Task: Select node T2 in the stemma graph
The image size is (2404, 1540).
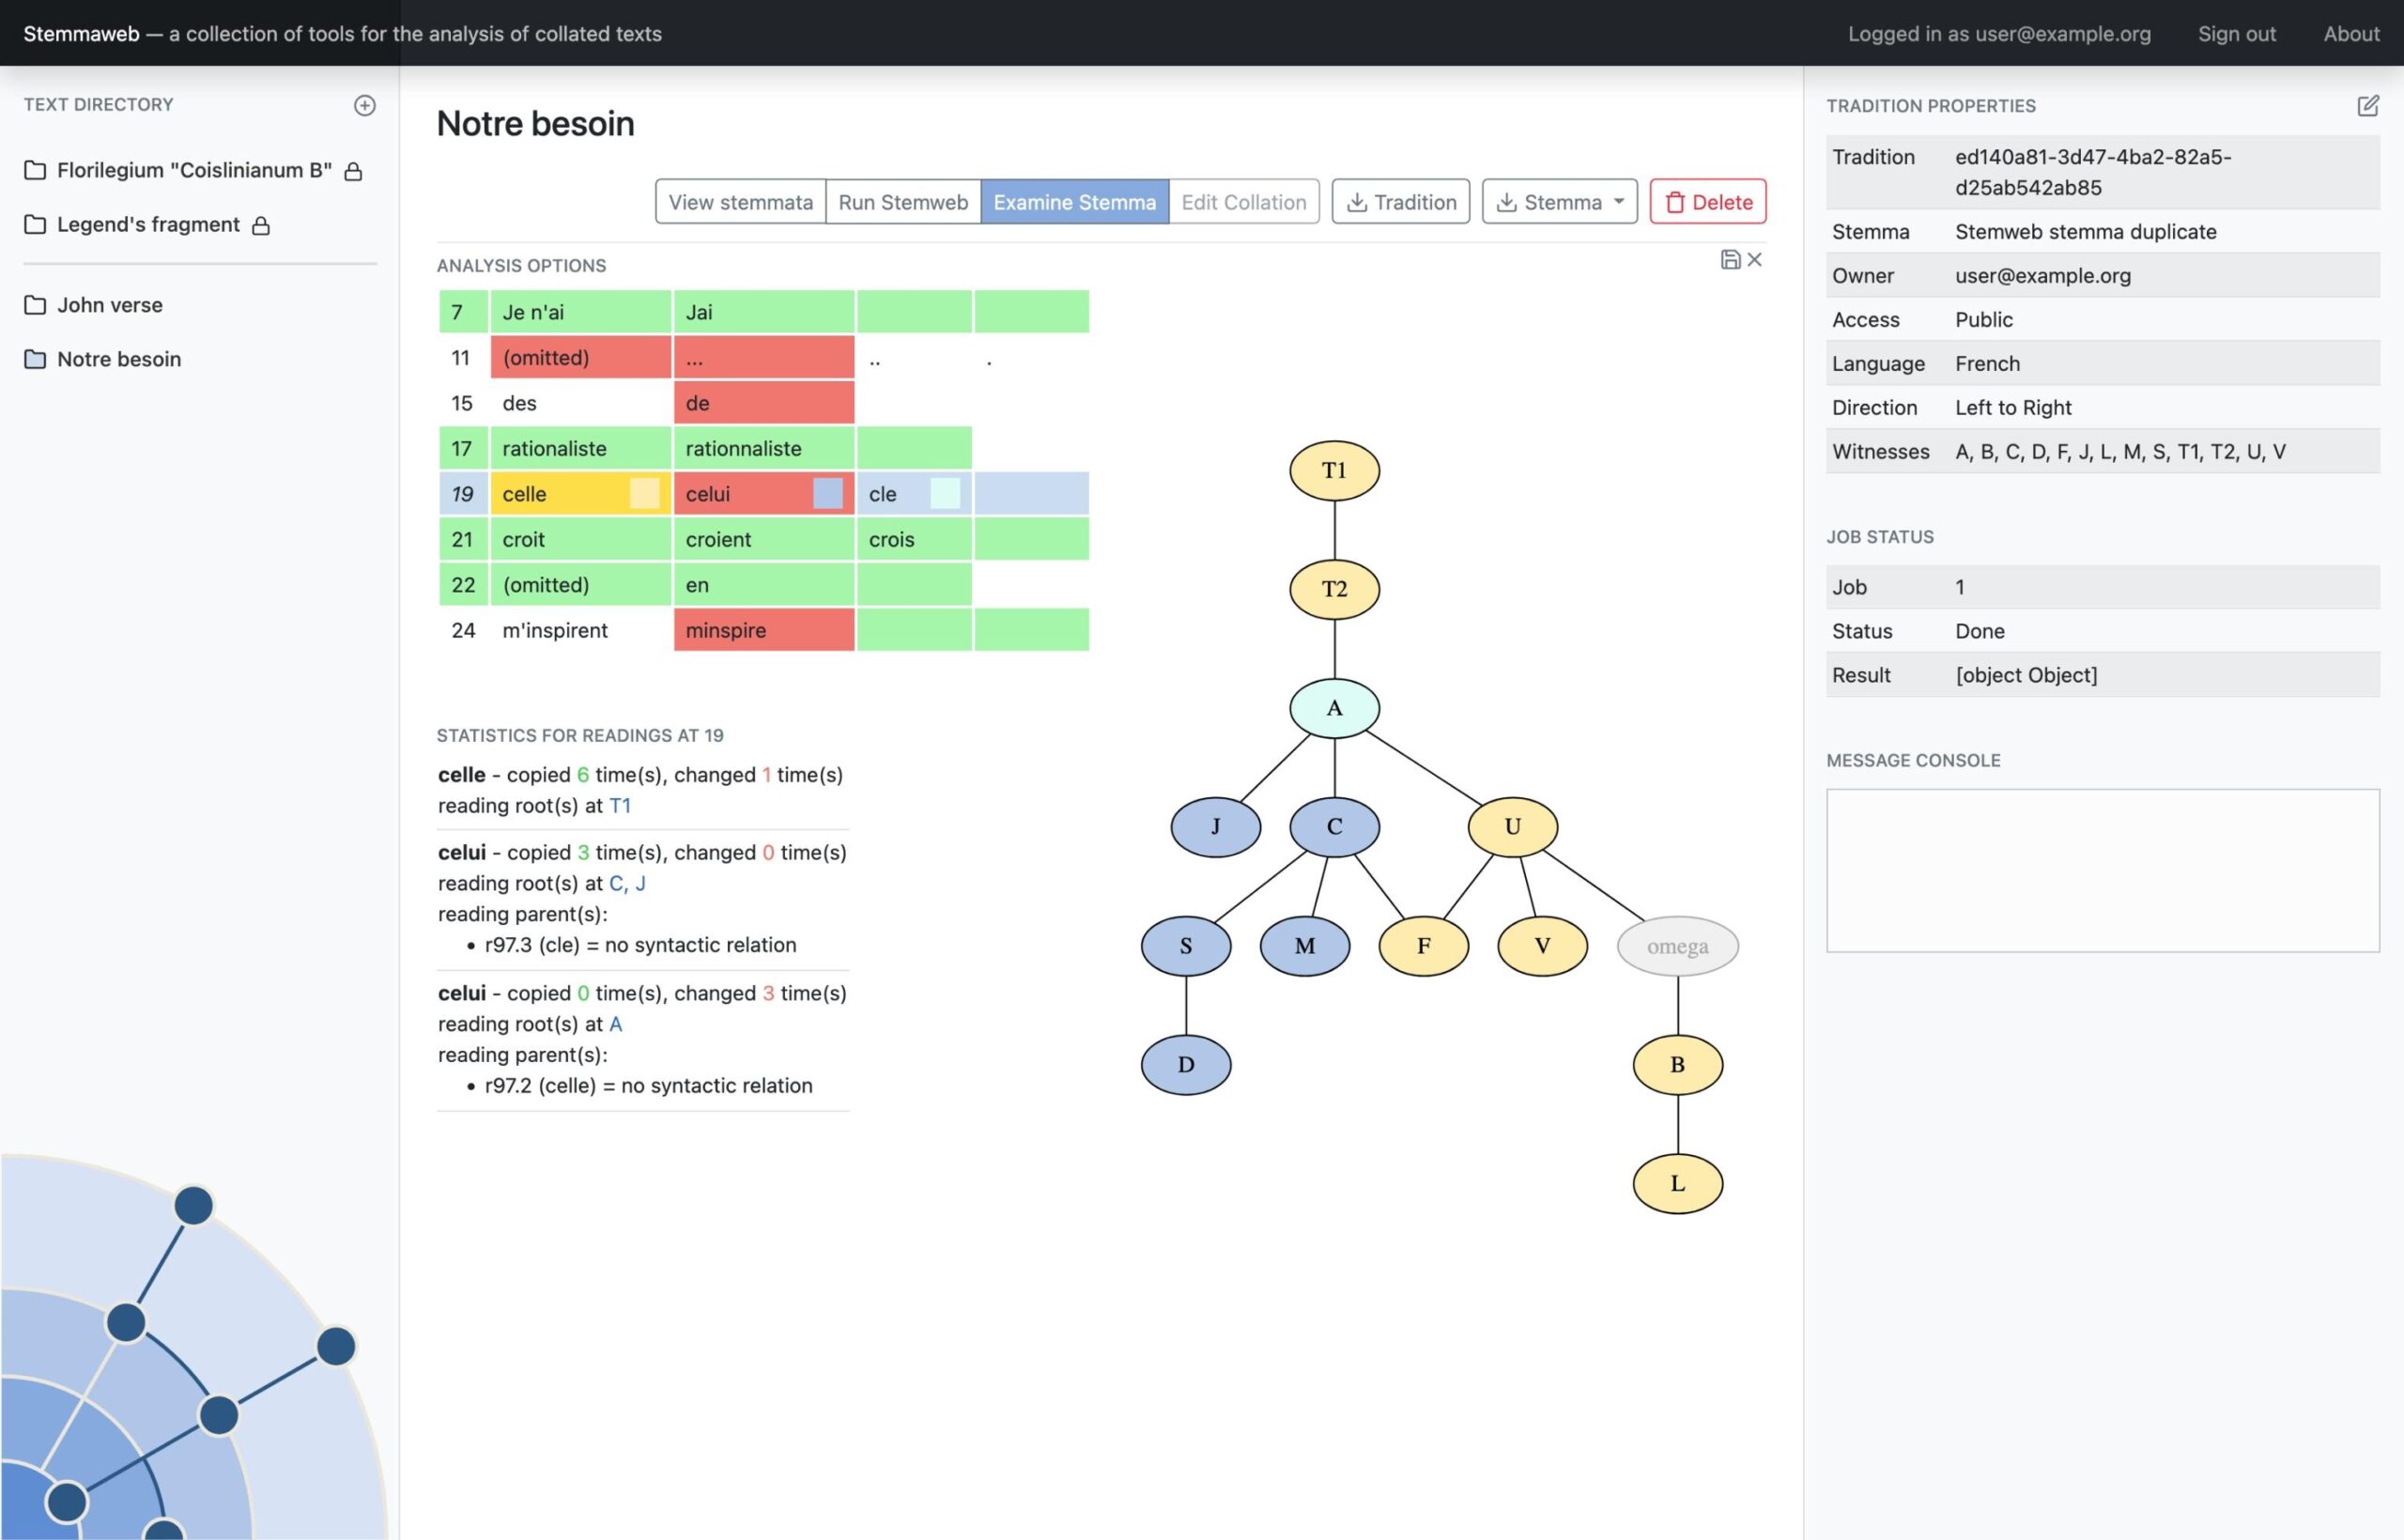Action: point(1334,589)
